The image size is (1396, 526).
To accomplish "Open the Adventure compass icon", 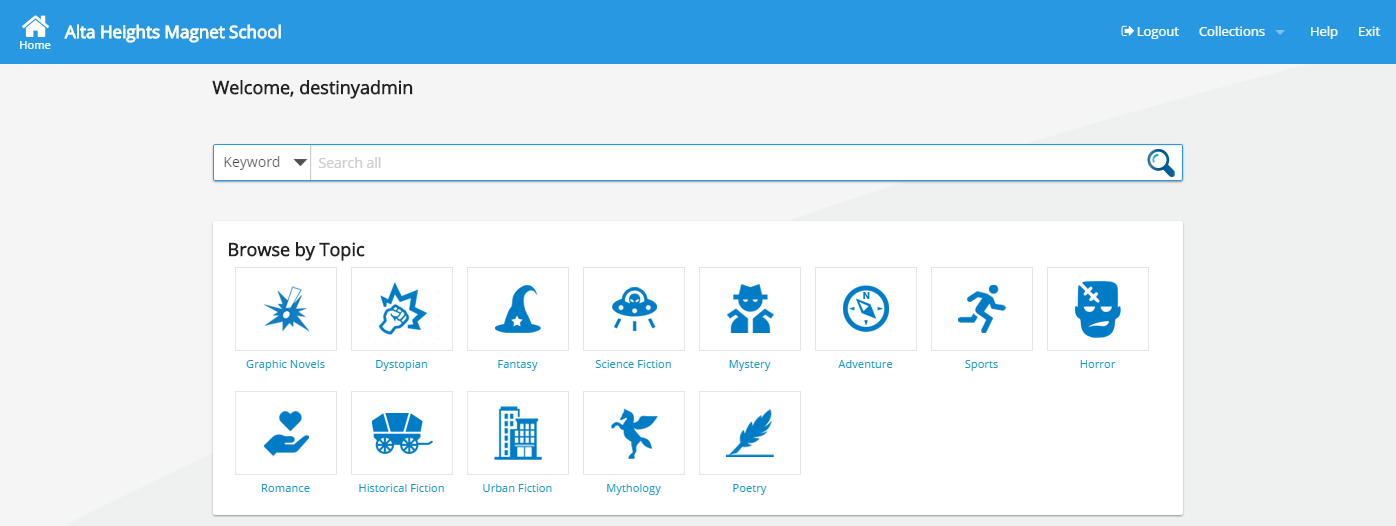I will 866,309.
